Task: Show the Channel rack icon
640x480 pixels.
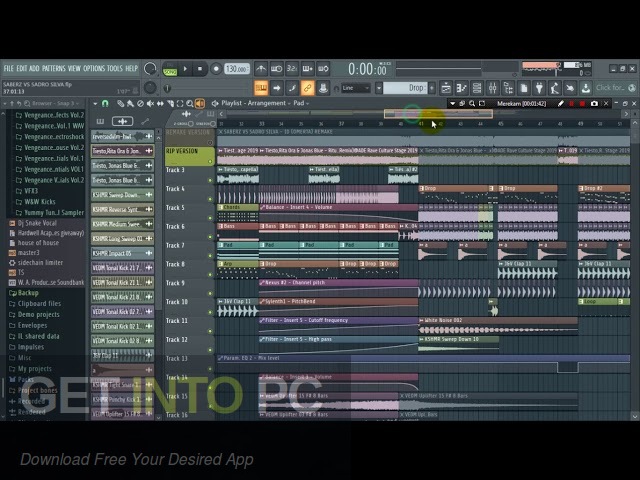Action: (x=477, y=88)
